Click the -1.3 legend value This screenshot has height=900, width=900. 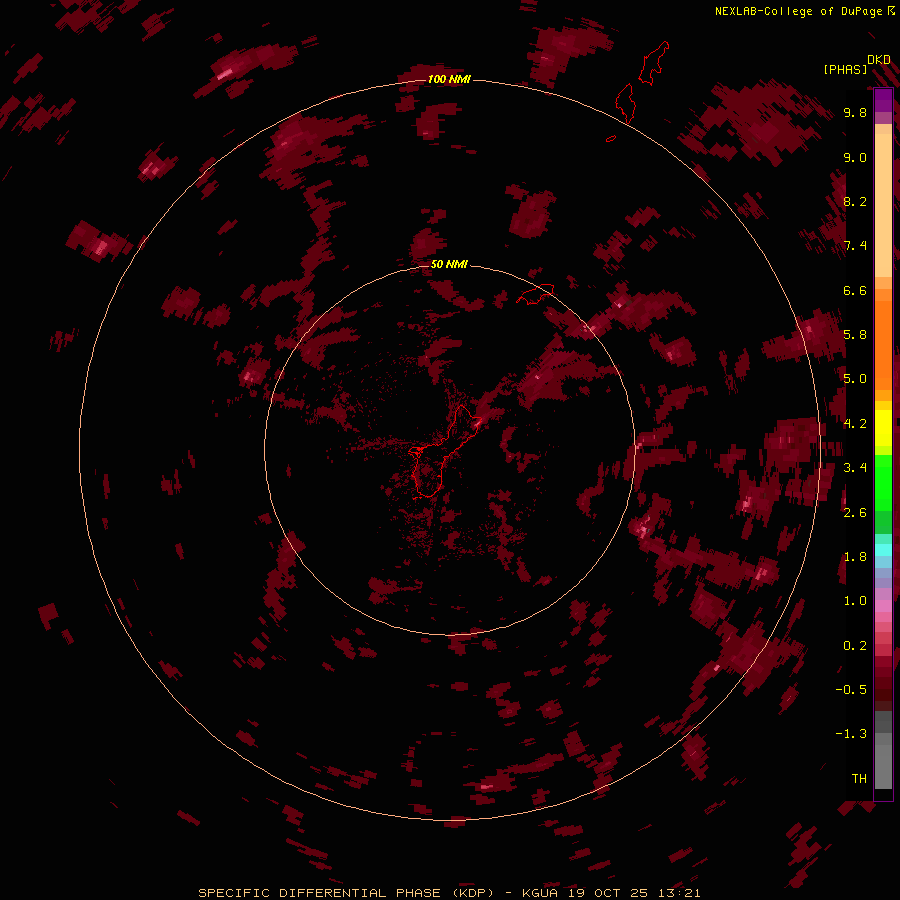coord(851,734)
